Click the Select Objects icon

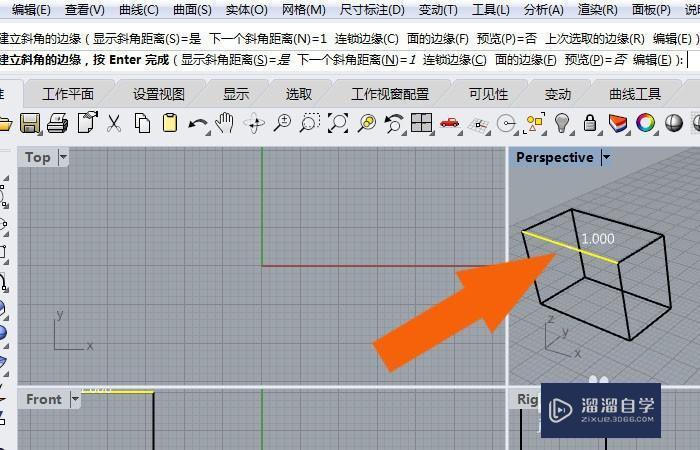click(535, 123)
